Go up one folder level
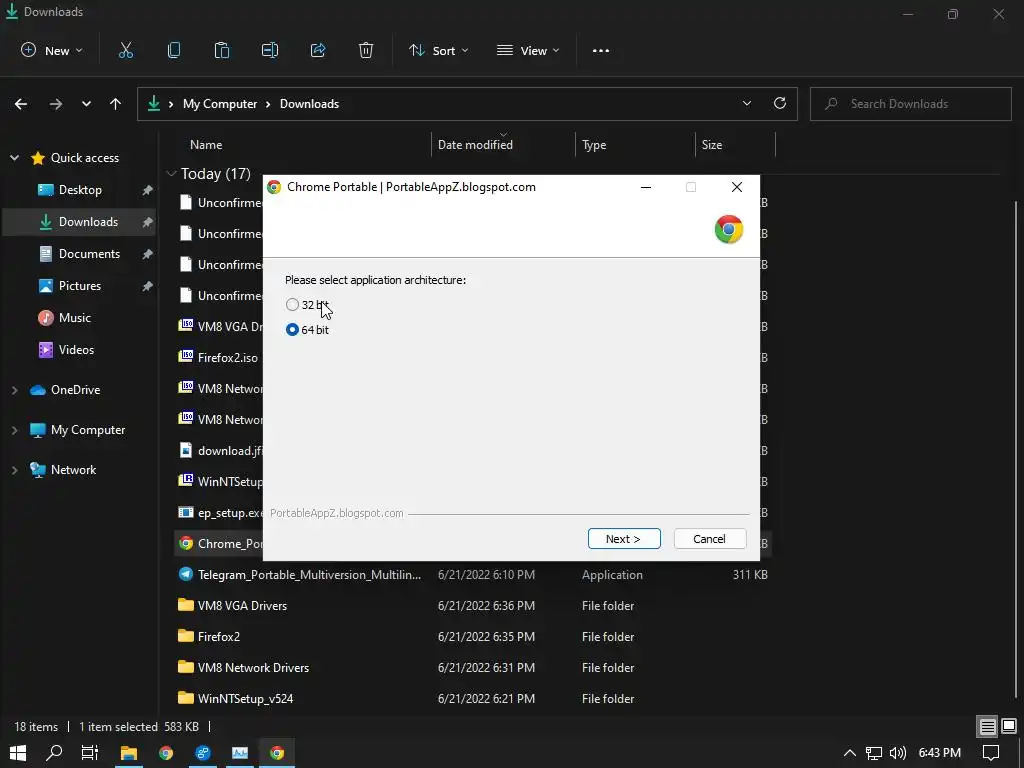 (116, 104)
